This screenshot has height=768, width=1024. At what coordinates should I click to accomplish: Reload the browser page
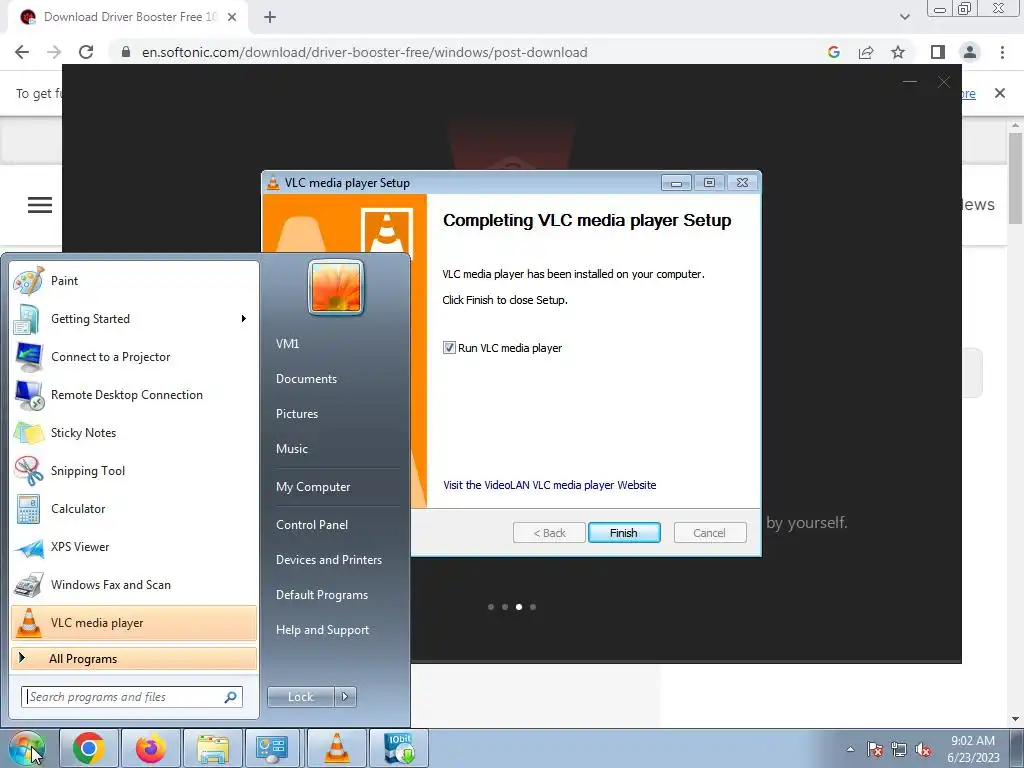(86, 52)
